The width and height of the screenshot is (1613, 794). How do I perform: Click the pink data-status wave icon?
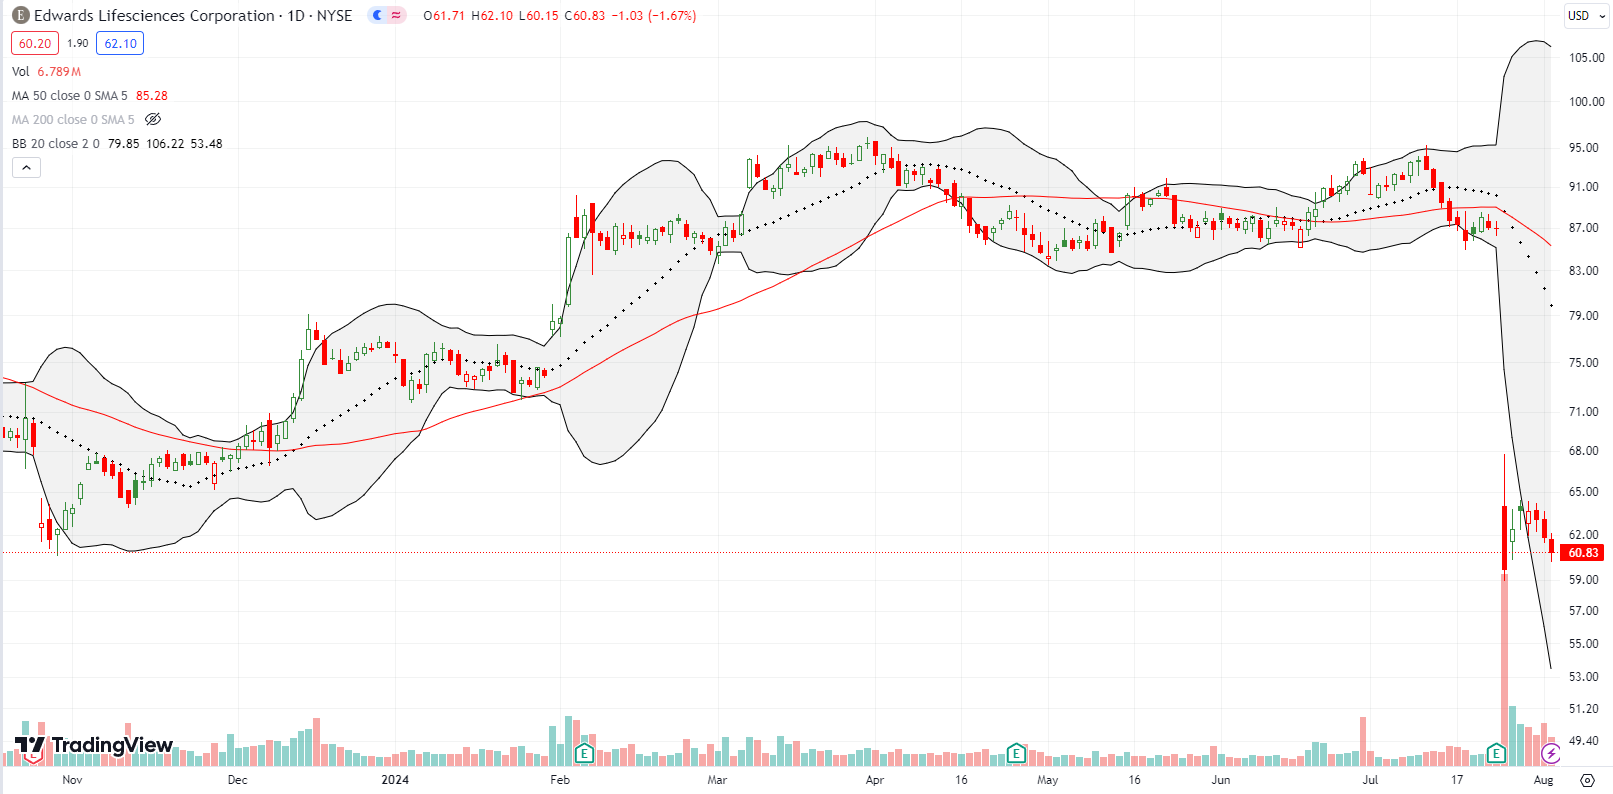tap(396, 16)
